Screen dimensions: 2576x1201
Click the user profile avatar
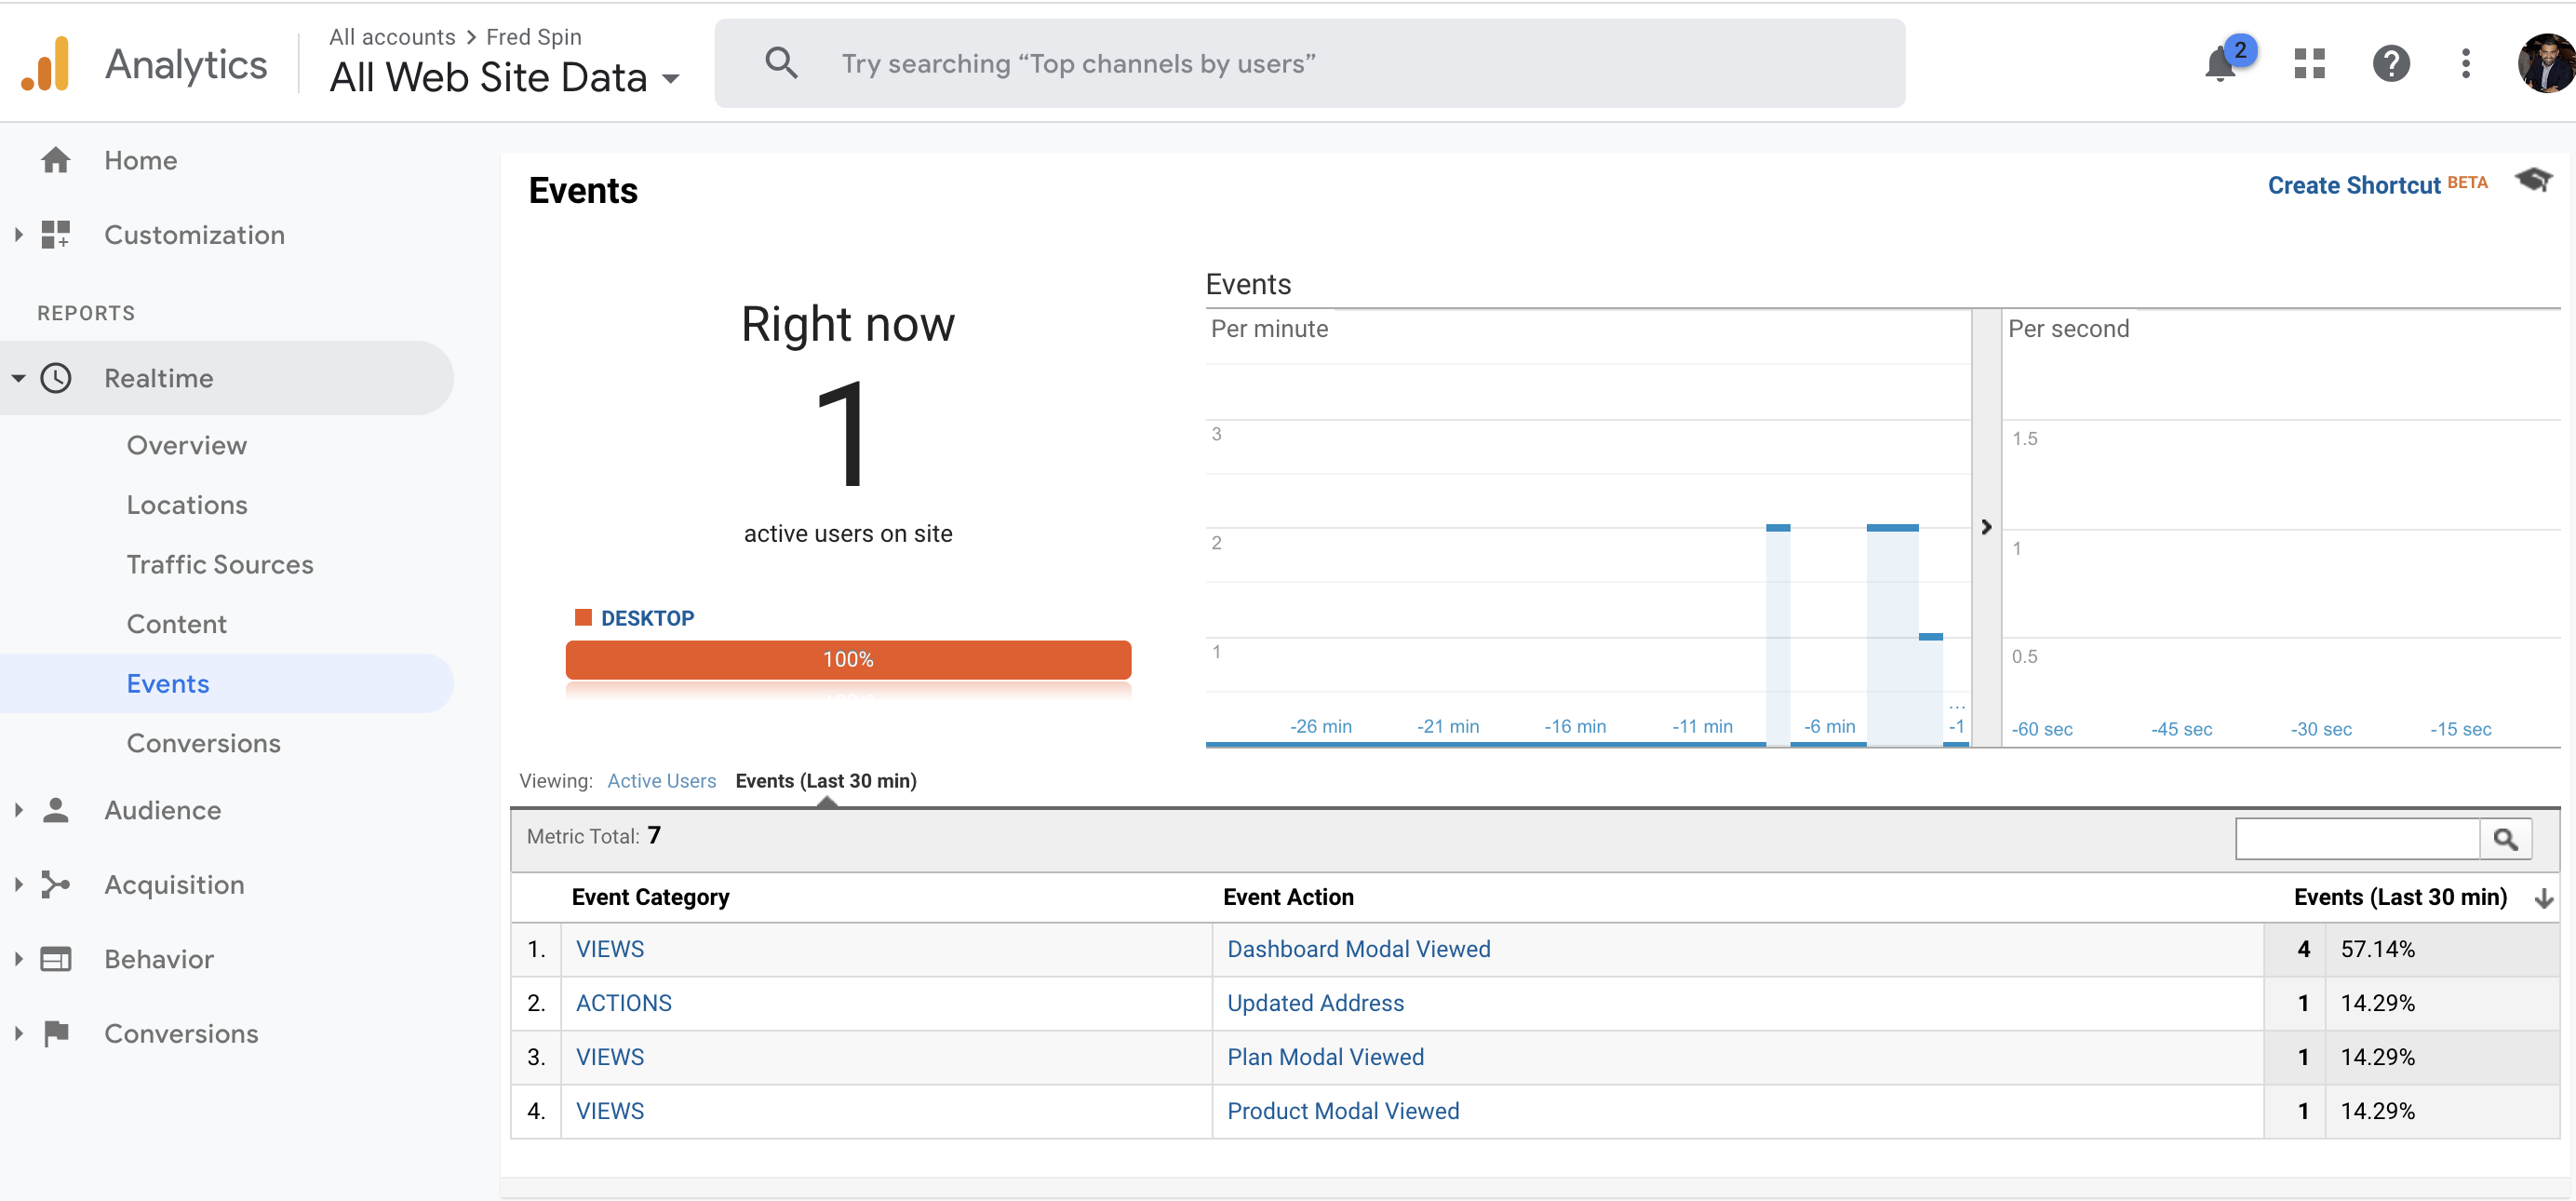coord(2546,64)
